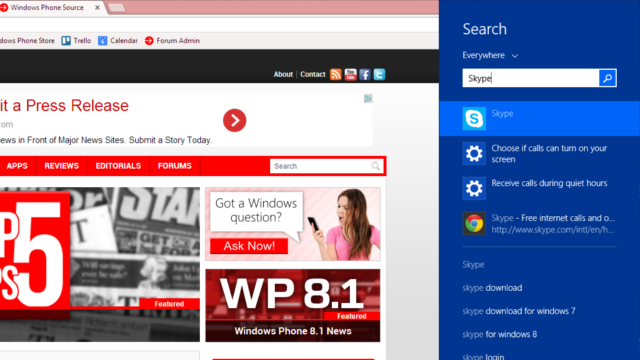
Task: Click the Skype search input field
Action: [x=531, y=78]
